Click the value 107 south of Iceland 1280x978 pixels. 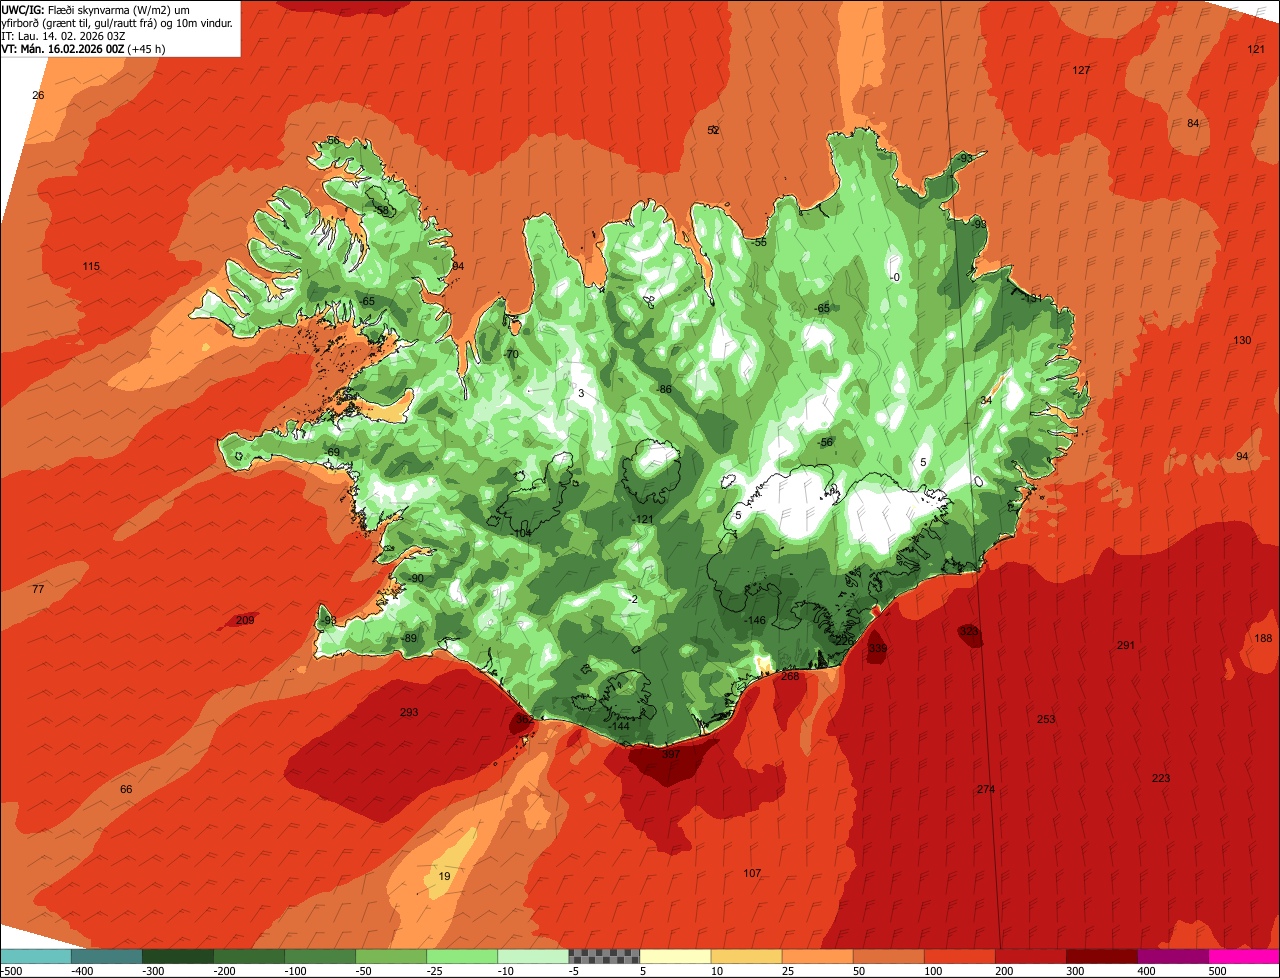tap(752, 873)
